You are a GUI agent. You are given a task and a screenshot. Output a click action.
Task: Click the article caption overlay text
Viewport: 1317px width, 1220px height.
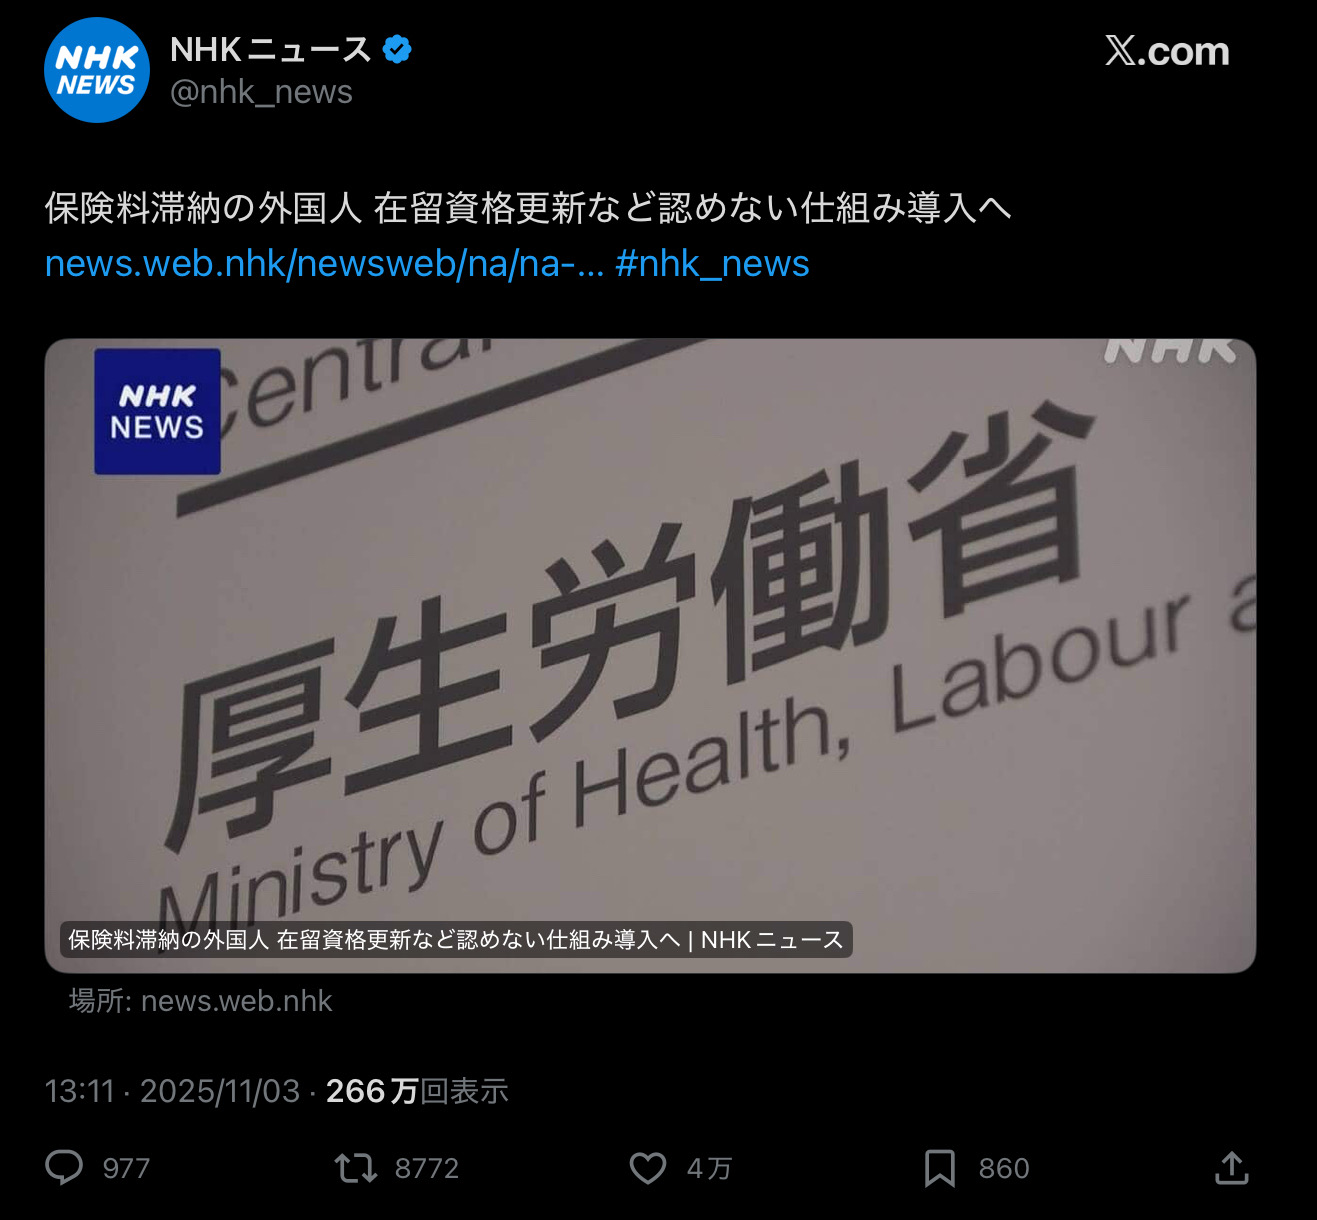(x=456, y=940)
